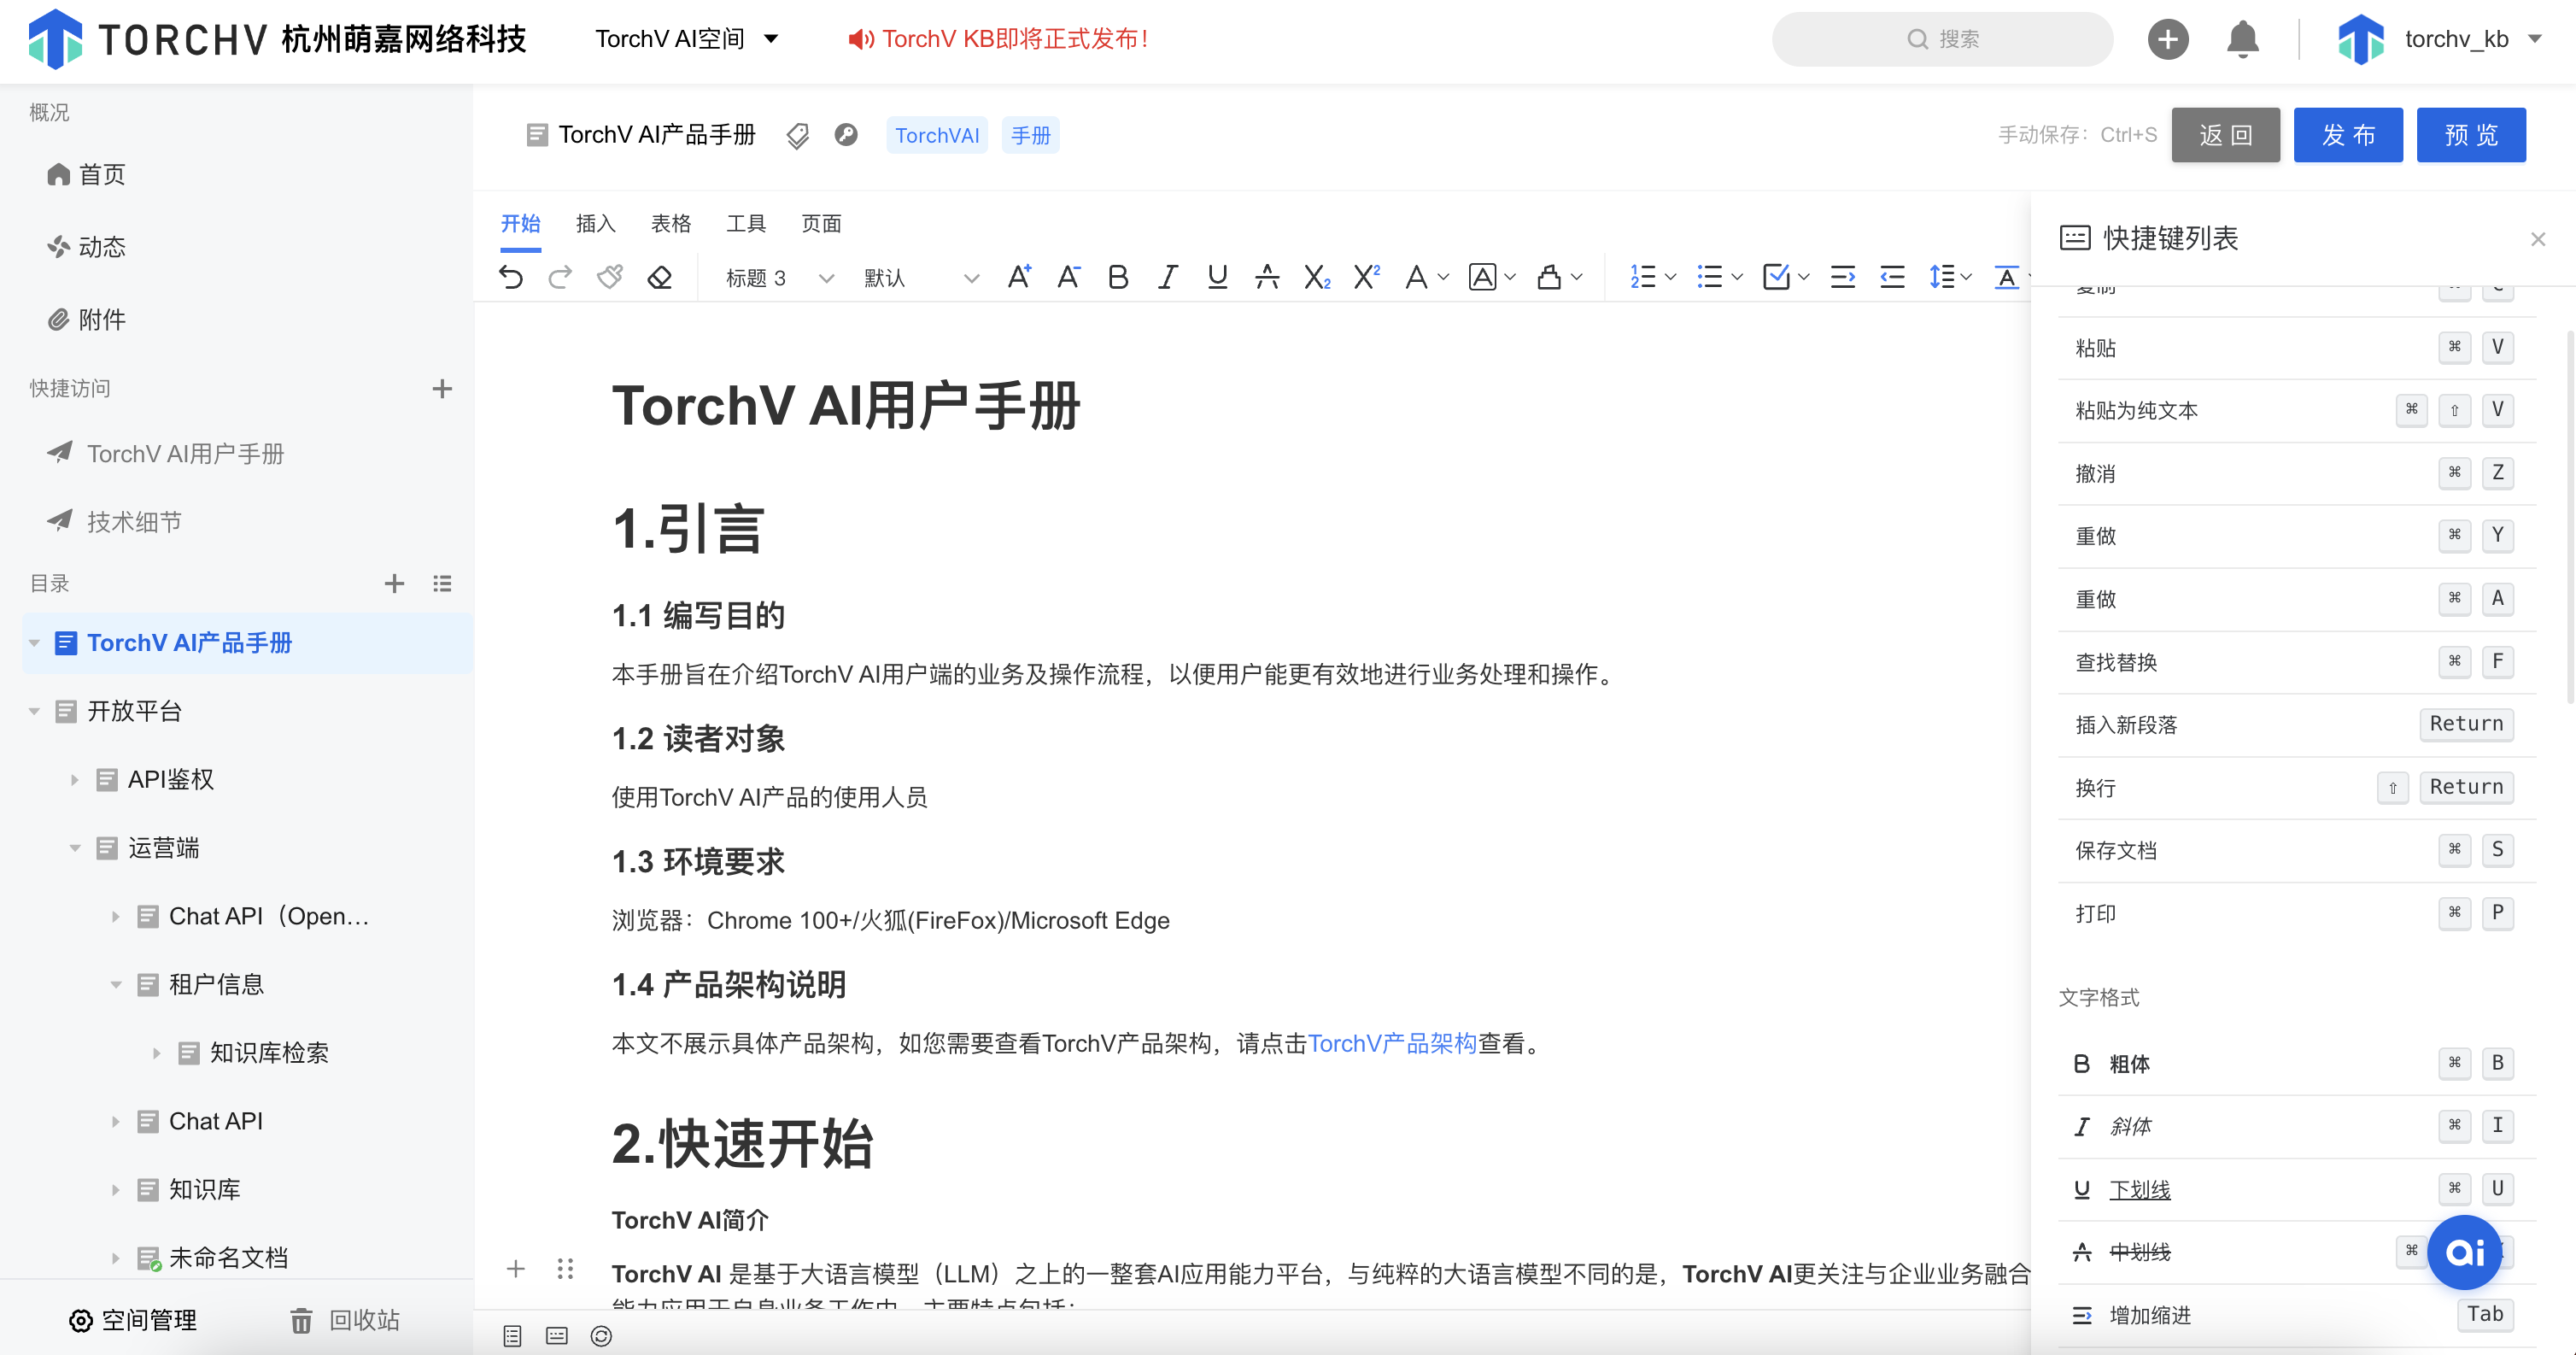Open the 回收站 recycle bin
The height and width of the screenshot is (1355, 2576).
click(x=344, y=1320)
